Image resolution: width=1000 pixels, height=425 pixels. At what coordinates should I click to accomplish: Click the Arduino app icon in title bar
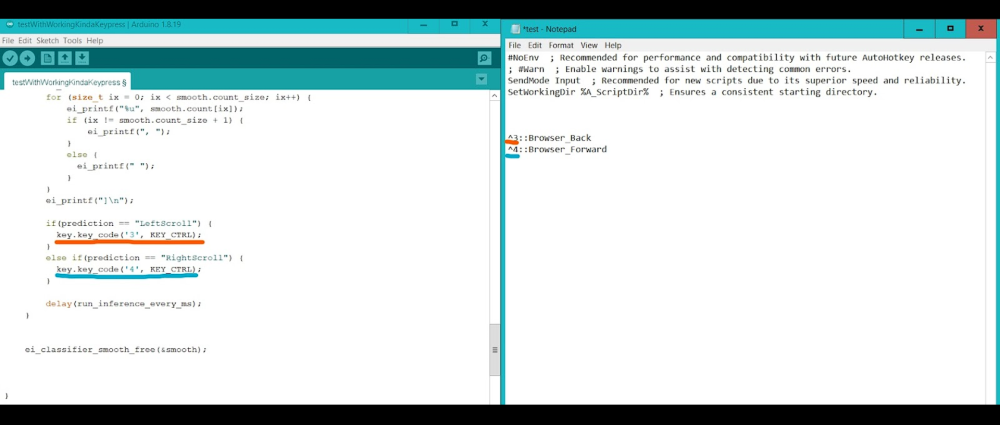(9, 24)
